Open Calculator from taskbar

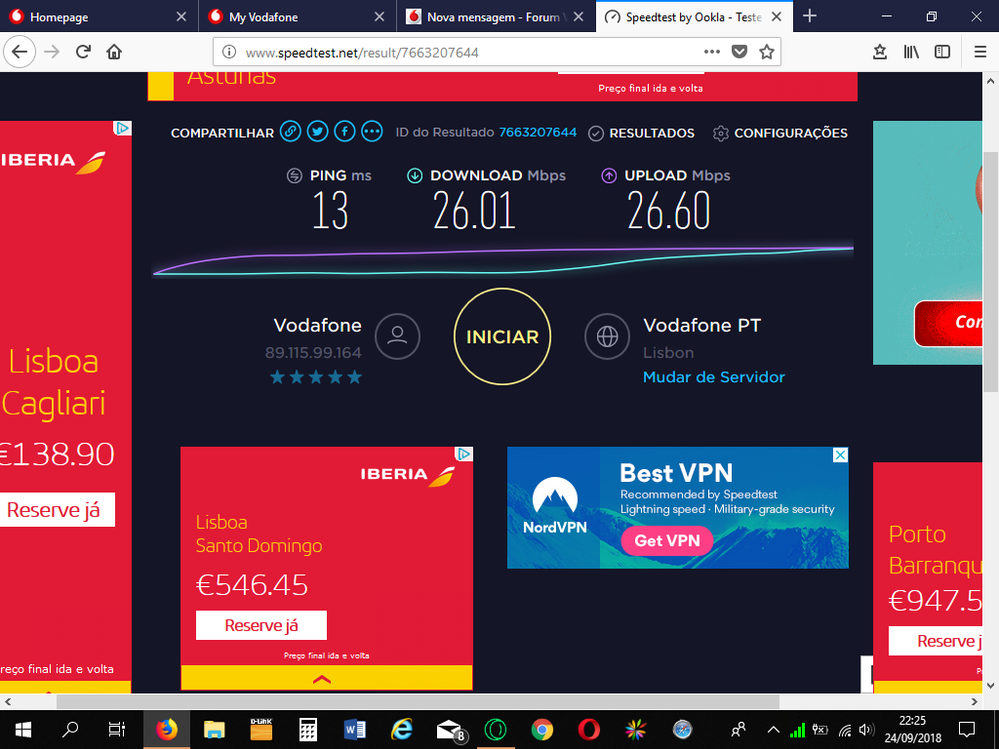tap(308, 729)
